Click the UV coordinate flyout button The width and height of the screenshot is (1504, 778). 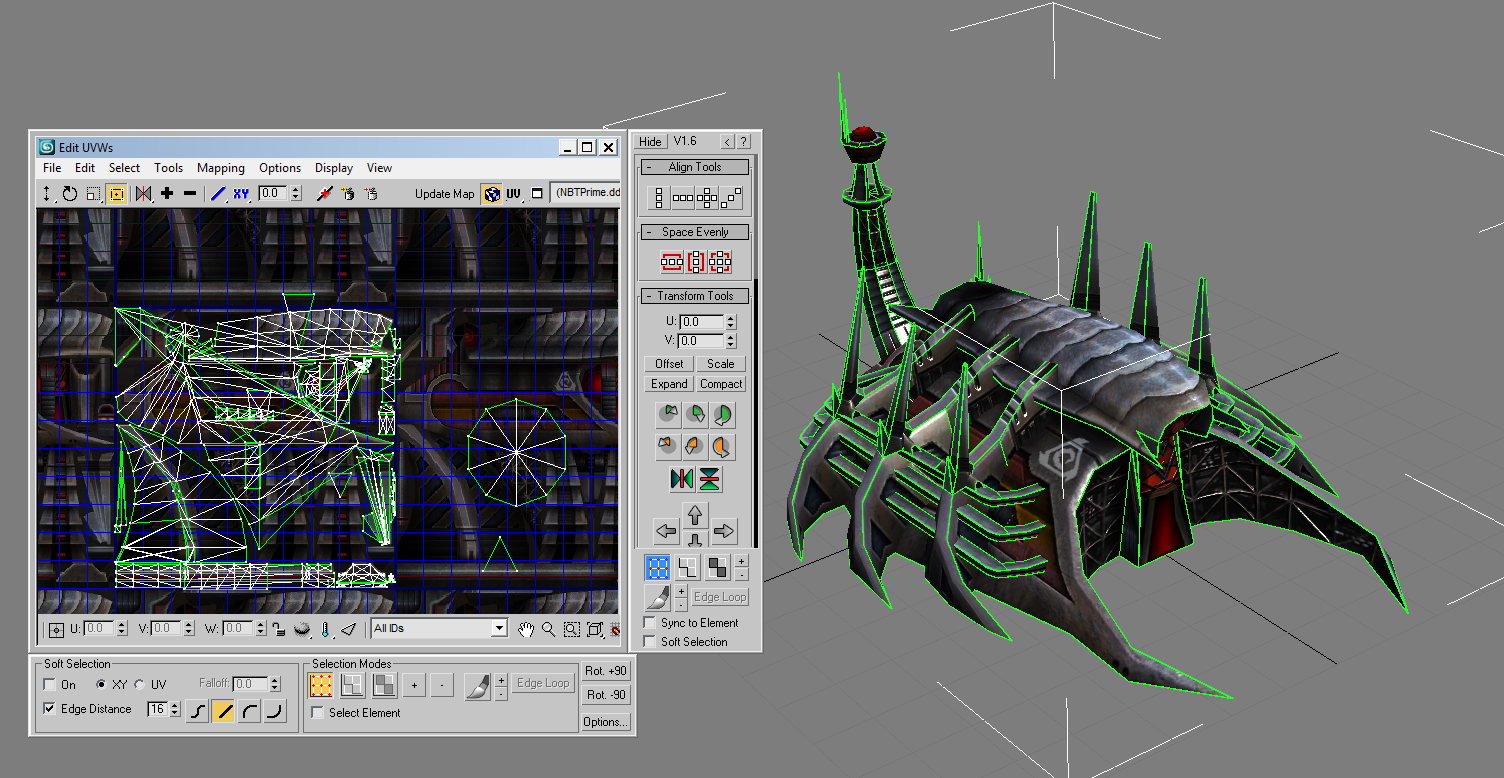click(514, 194)
